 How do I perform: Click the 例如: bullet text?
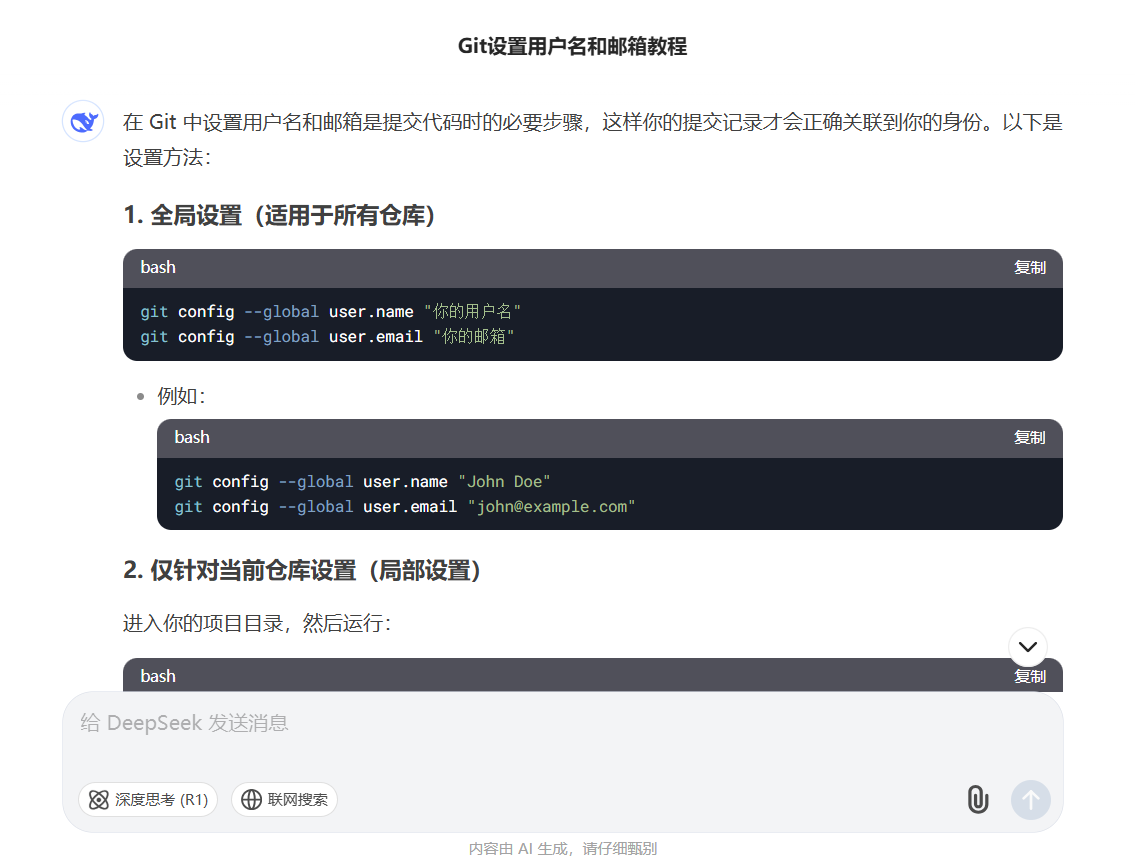(x=182, y=396)
